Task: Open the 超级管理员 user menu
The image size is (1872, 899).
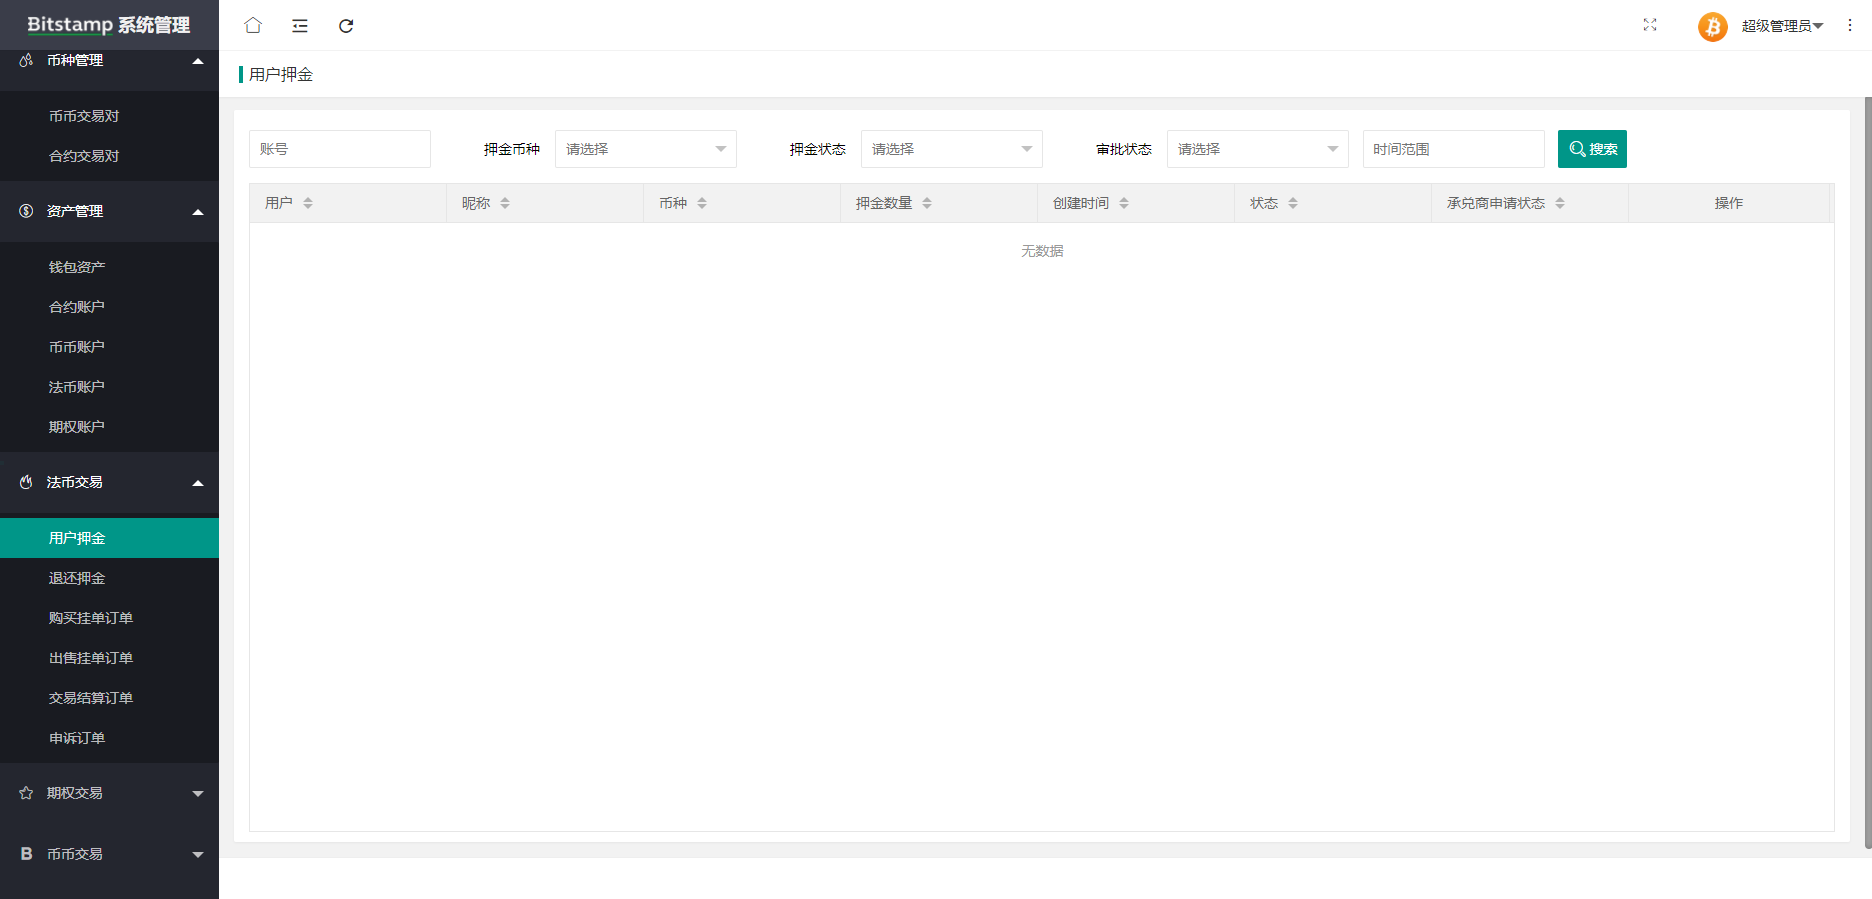Action: click(x=1782, y=26)
